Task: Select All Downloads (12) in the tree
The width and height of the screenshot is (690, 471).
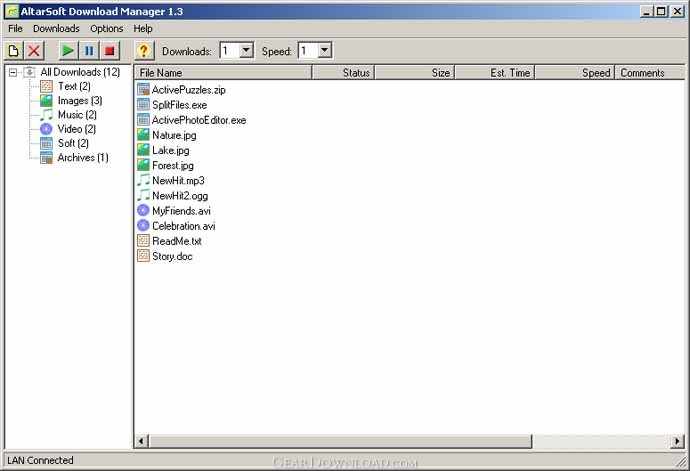Action: pos(80,72)
